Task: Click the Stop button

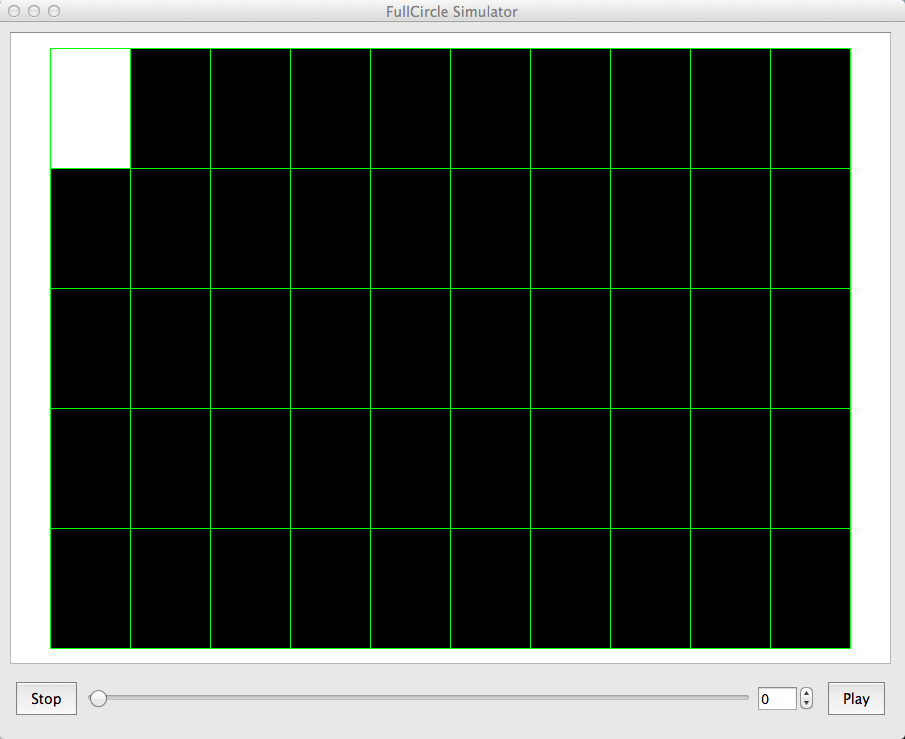Action: point(46,699)
